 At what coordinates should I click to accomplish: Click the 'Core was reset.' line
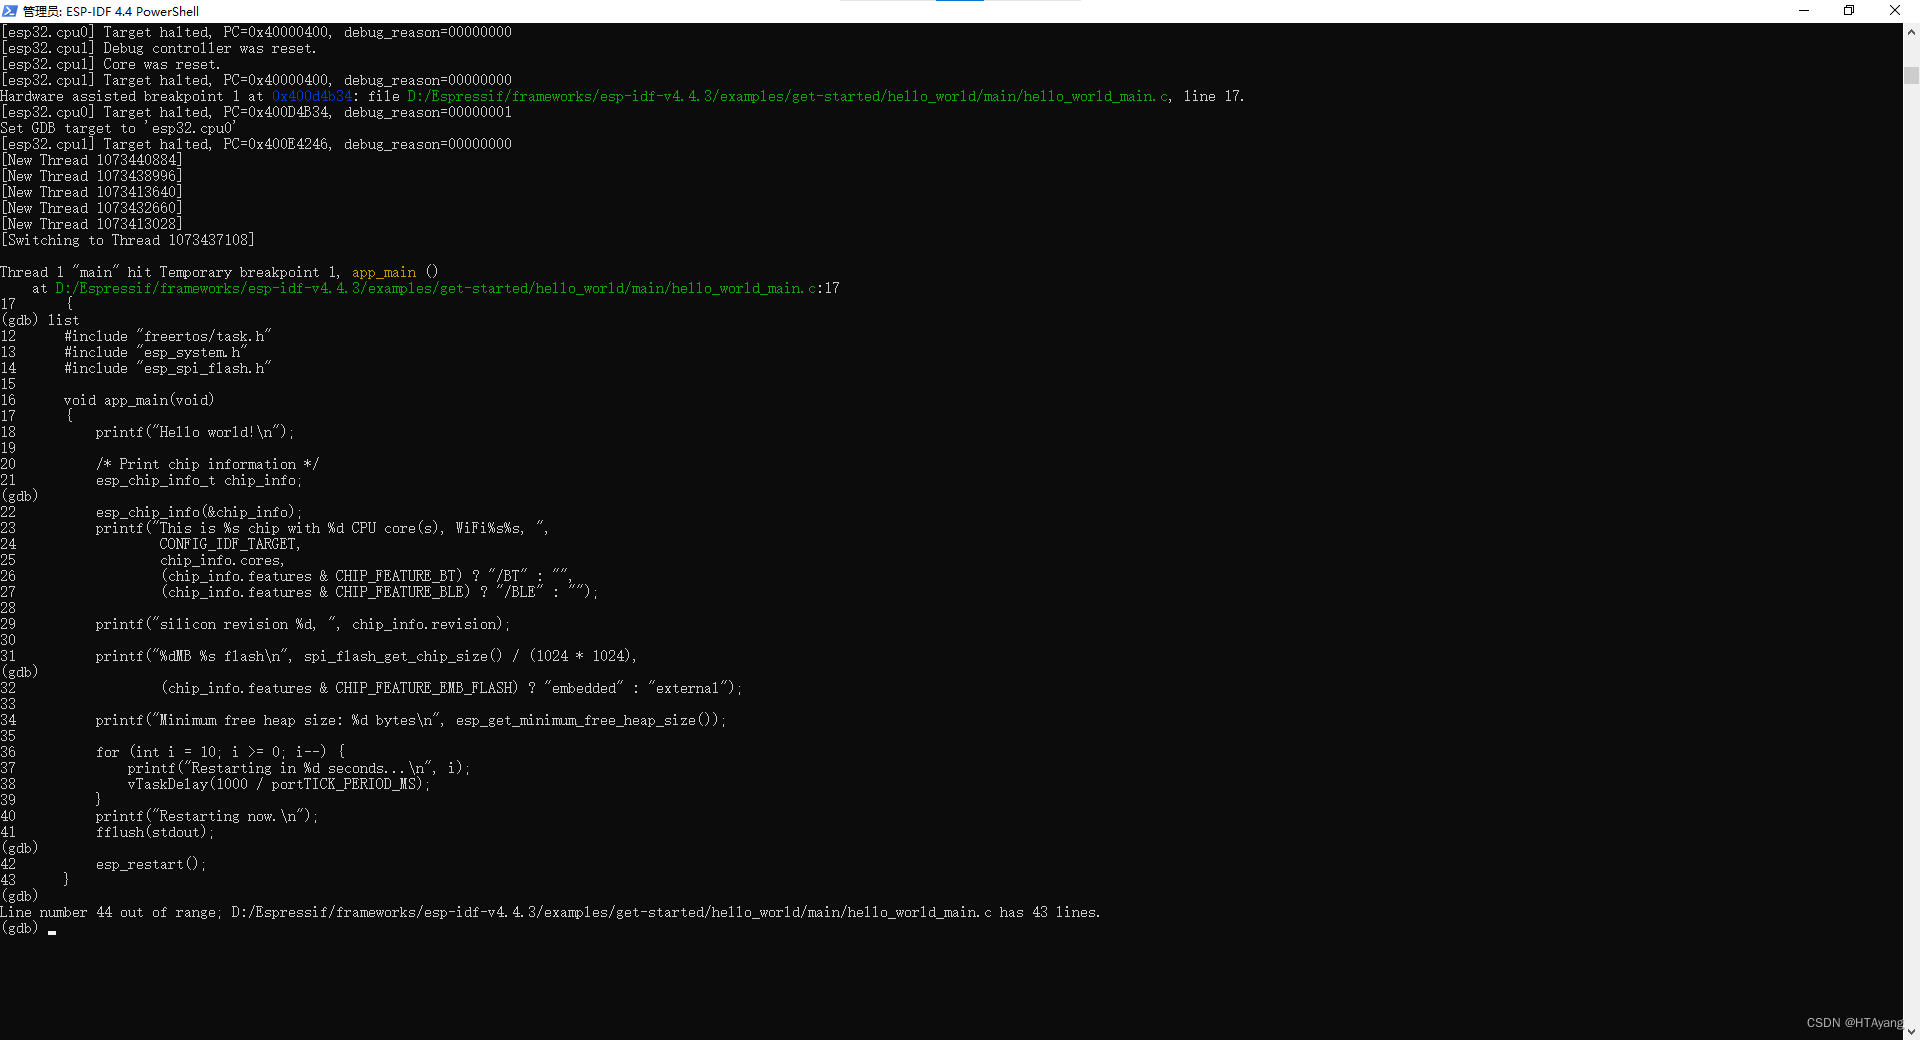(111, 64)
